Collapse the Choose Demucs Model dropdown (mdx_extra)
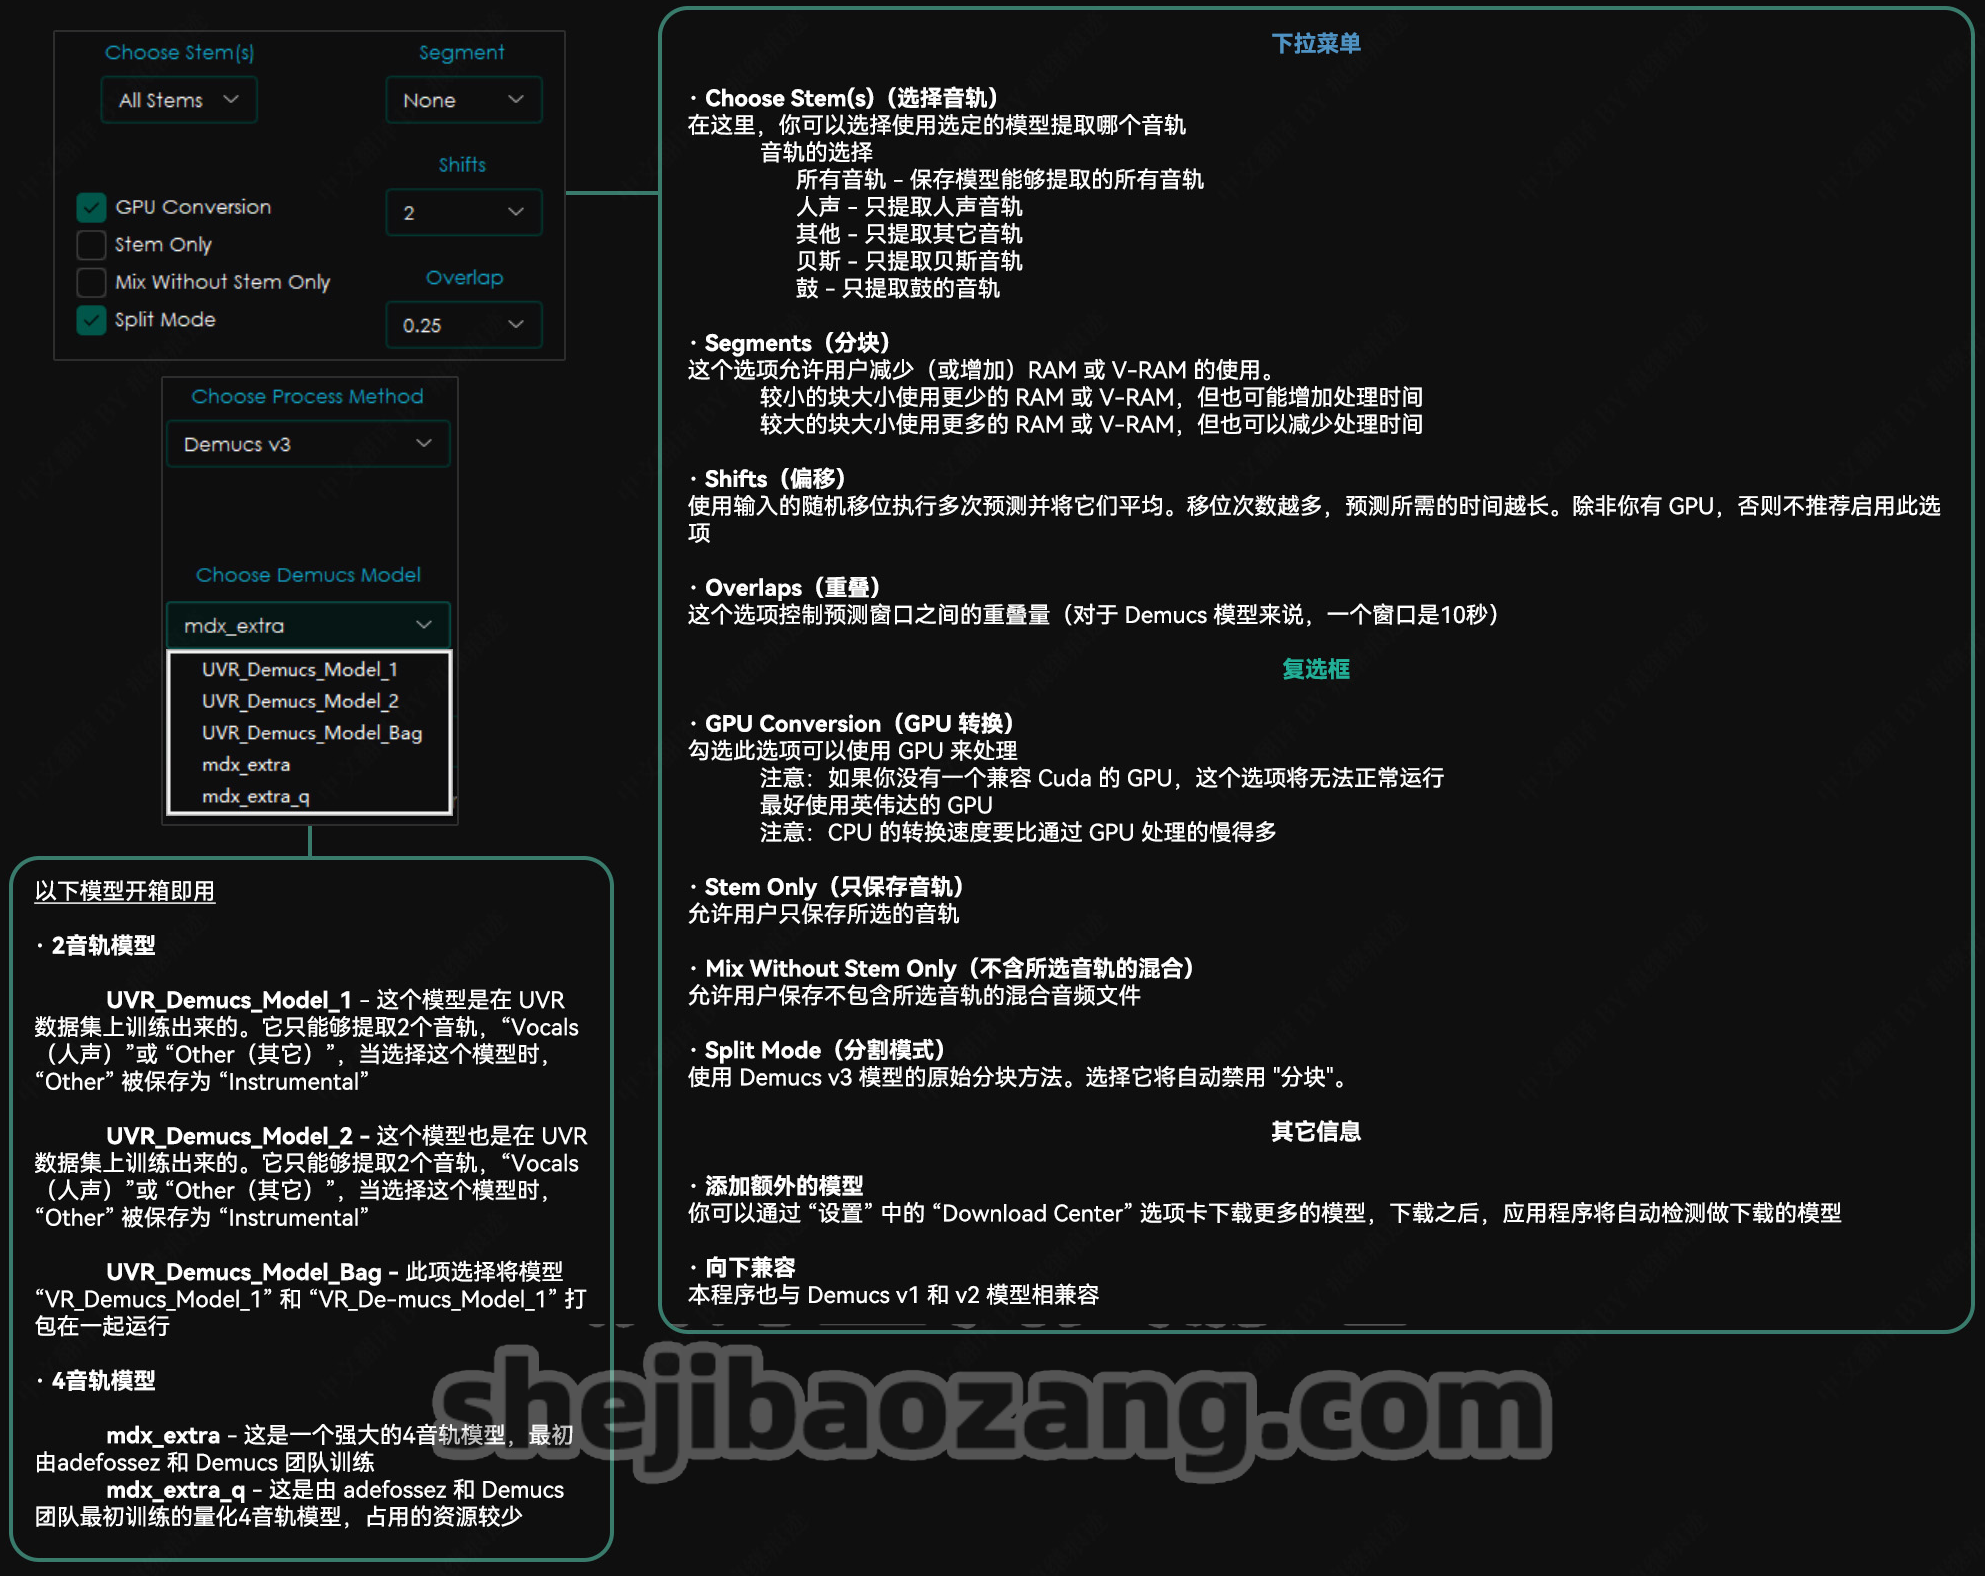Image resolution: width=1985 pixels, height=1576 pixels. click(x=308, y=625)
